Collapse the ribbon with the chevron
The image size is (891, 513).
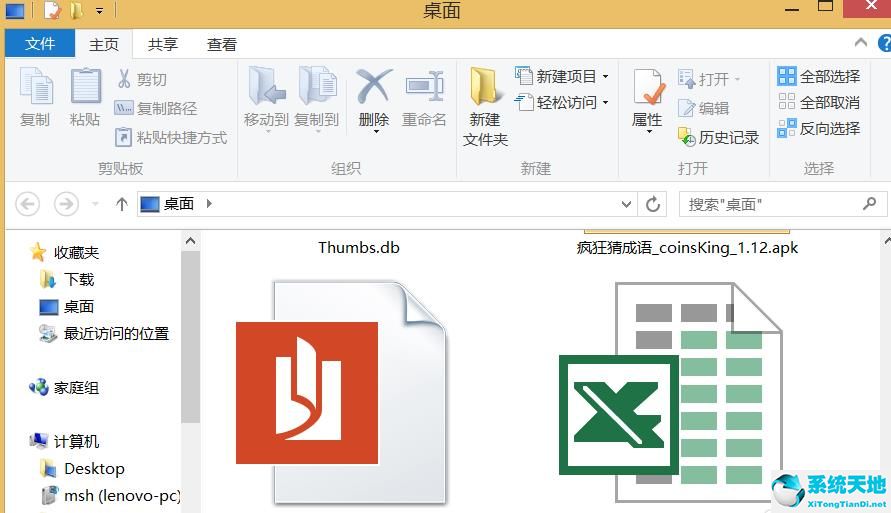[x=861, y=43]
